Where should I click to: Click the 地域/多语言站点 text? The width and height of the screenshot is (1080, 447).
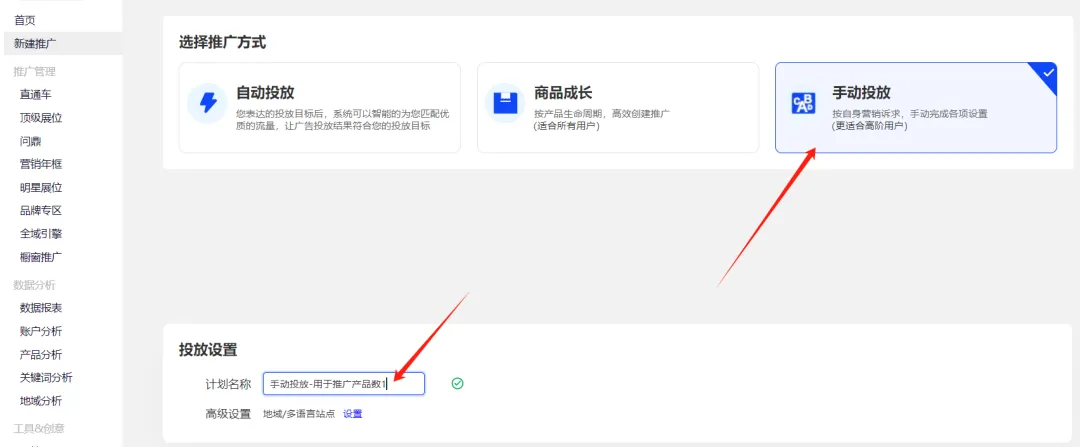[x=299, y=414]
